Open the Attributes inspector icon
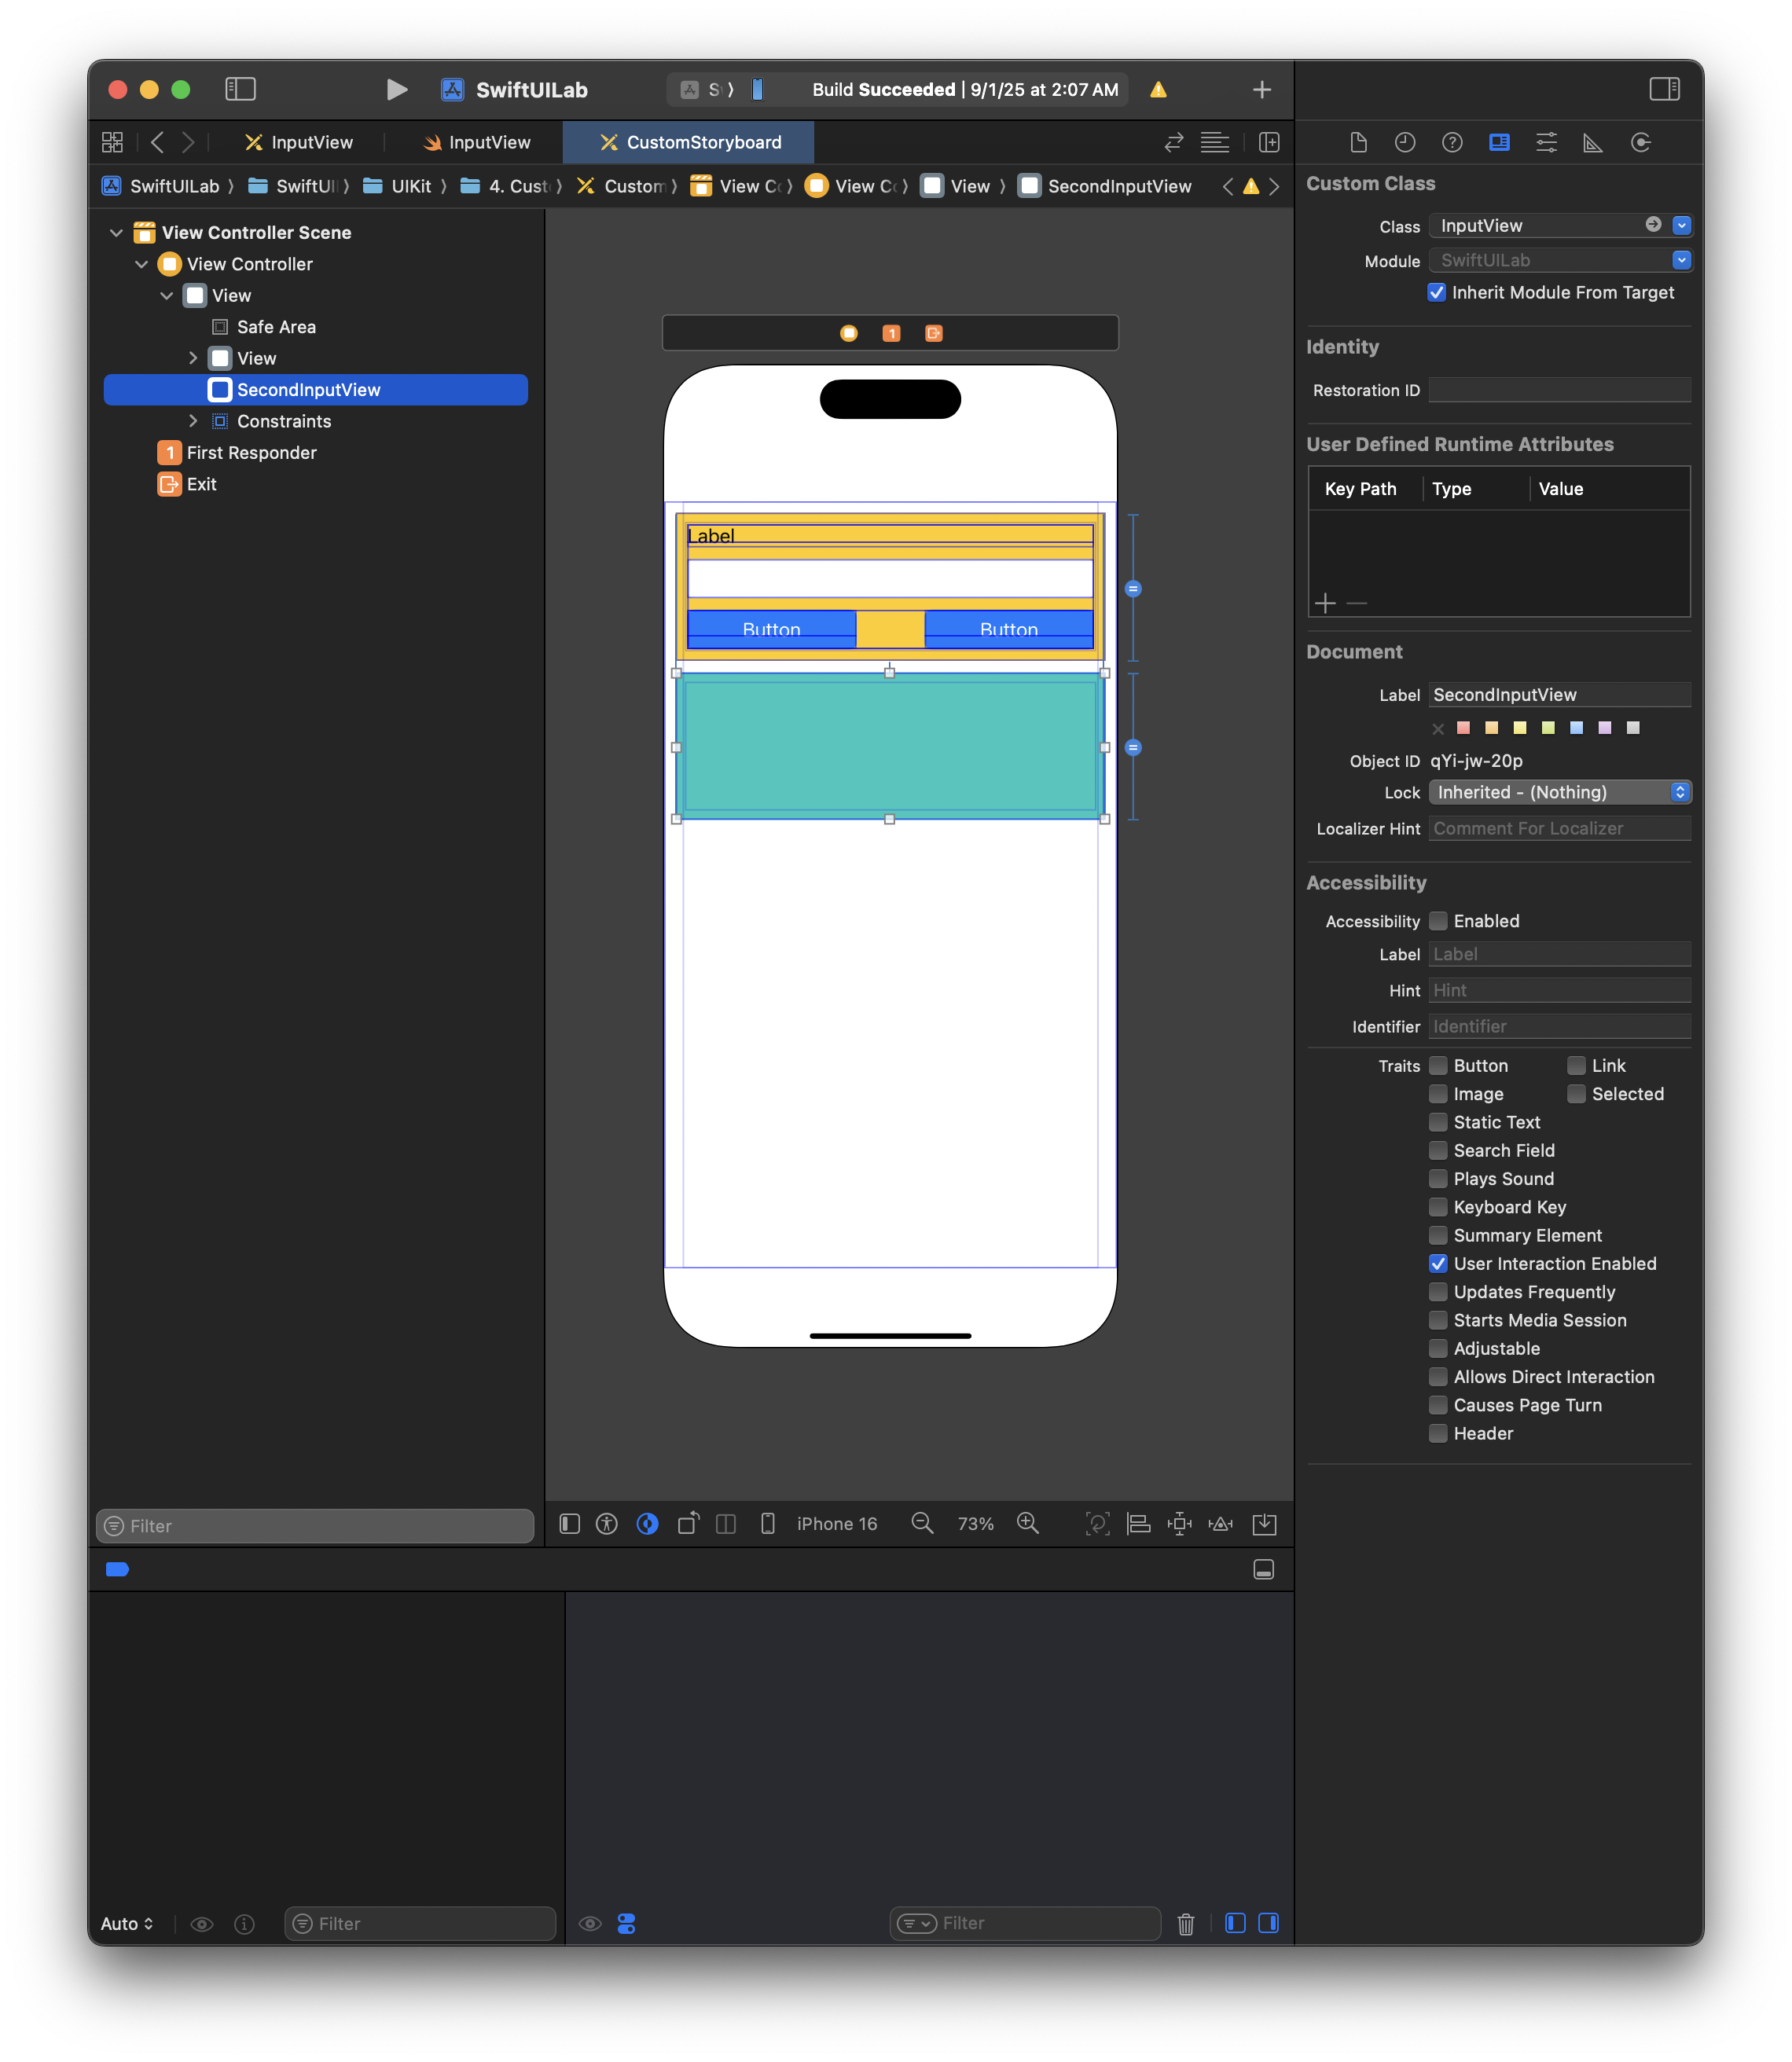Screen dimensions: 1792x2062 click(1546, 143)
